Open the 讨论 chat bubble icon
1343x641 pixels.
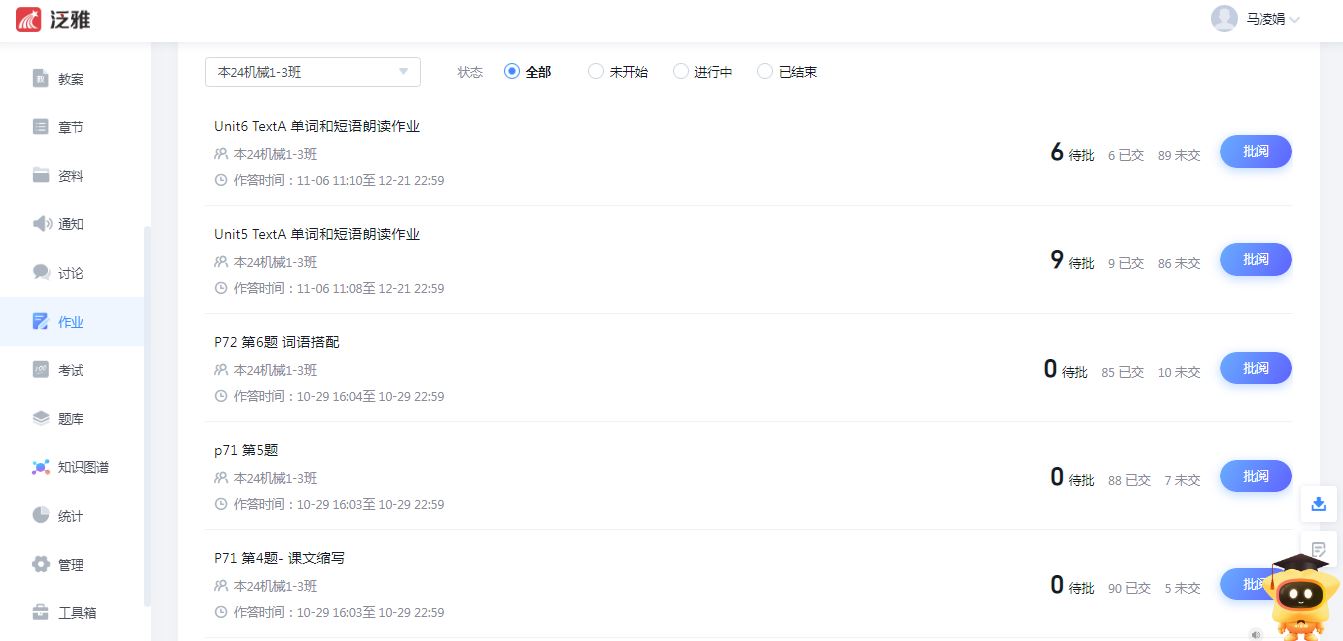[x=41, y=273]
